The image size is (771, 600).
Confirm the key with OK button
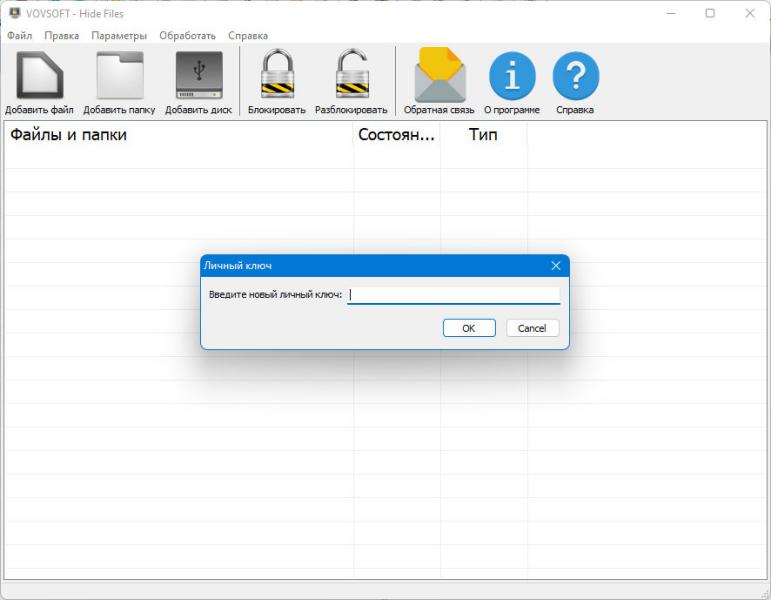[x=469, y=328]
